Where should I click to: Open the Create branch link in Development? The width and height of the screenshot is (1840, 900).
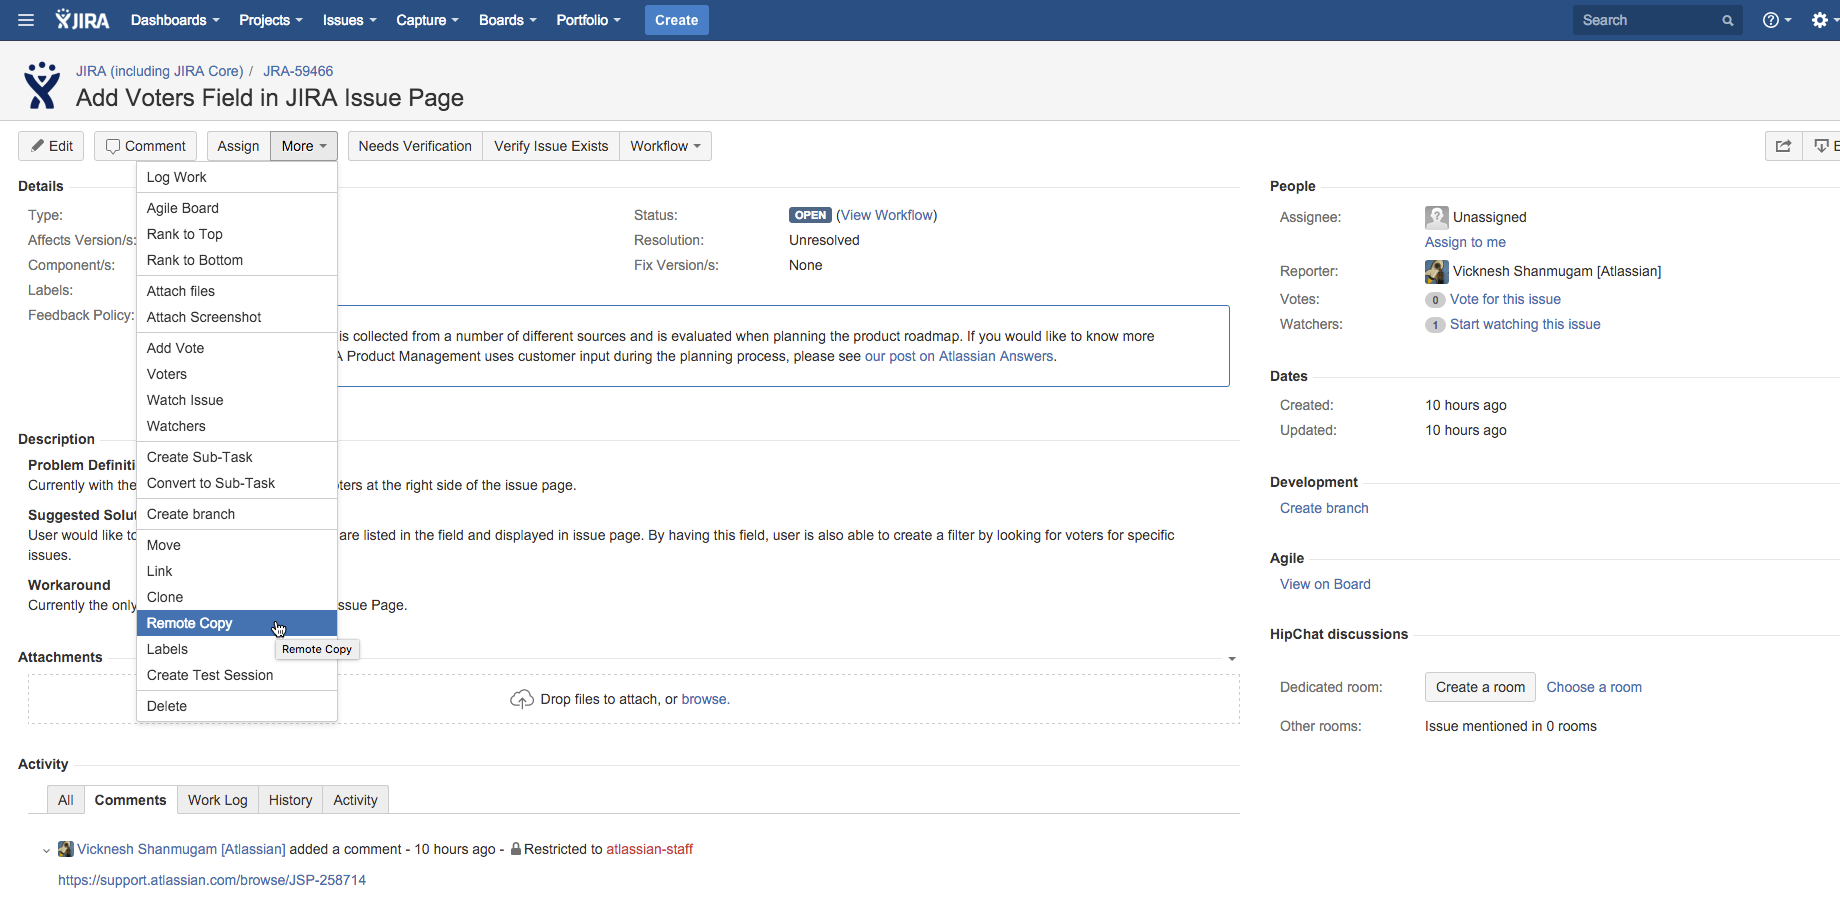coord(1324,508)
